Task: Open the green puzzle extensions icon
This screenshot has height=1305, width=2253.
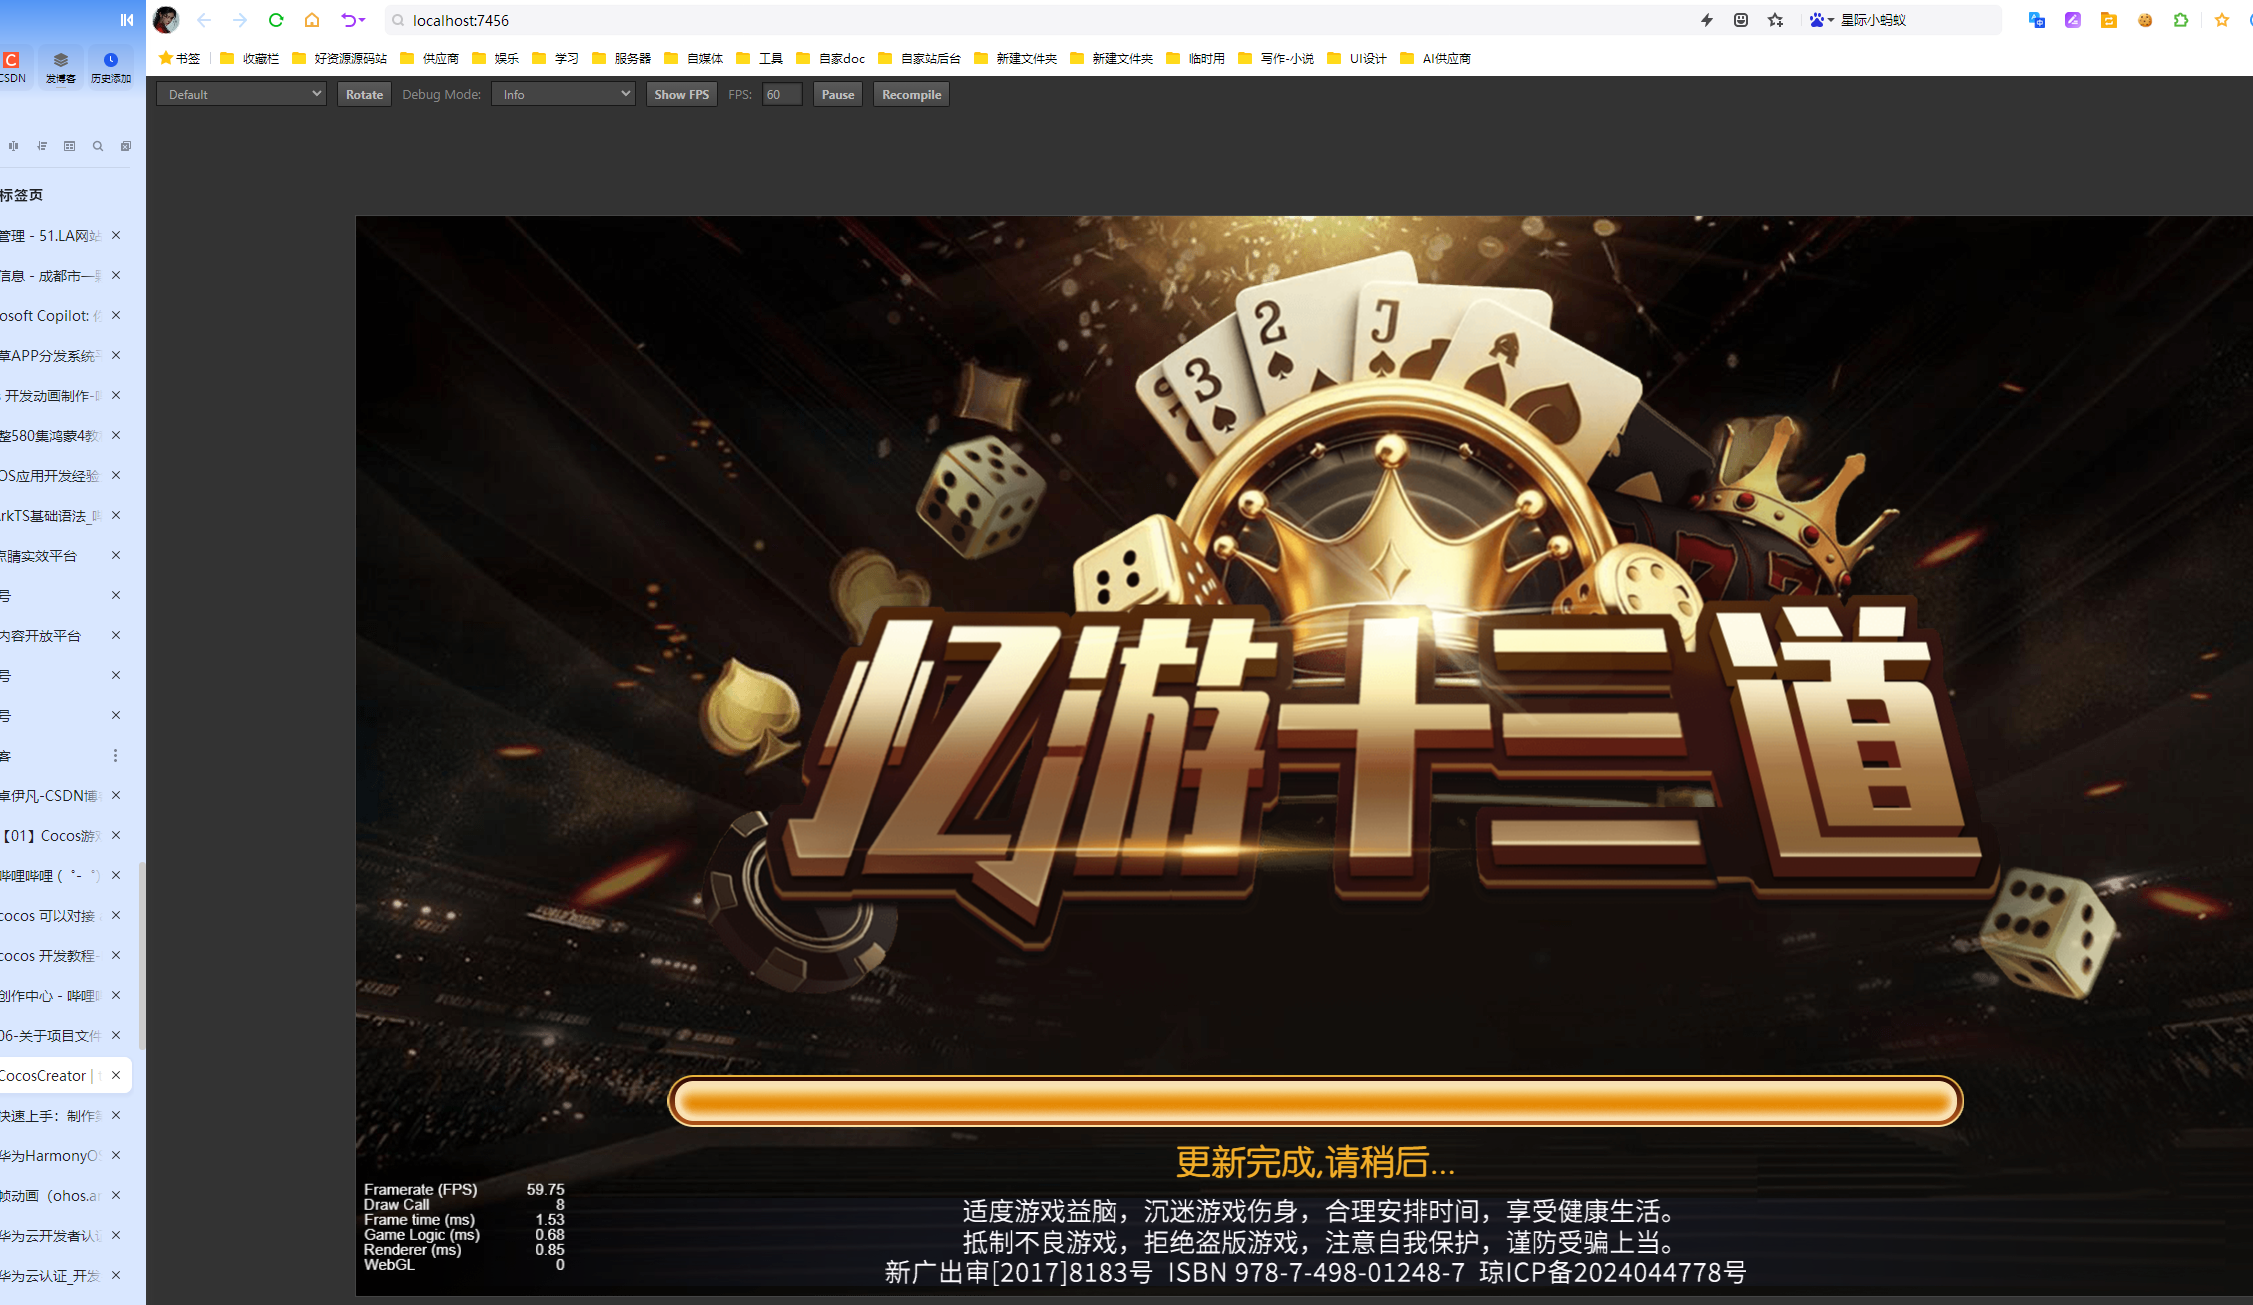Action: tap(2181, 20)
